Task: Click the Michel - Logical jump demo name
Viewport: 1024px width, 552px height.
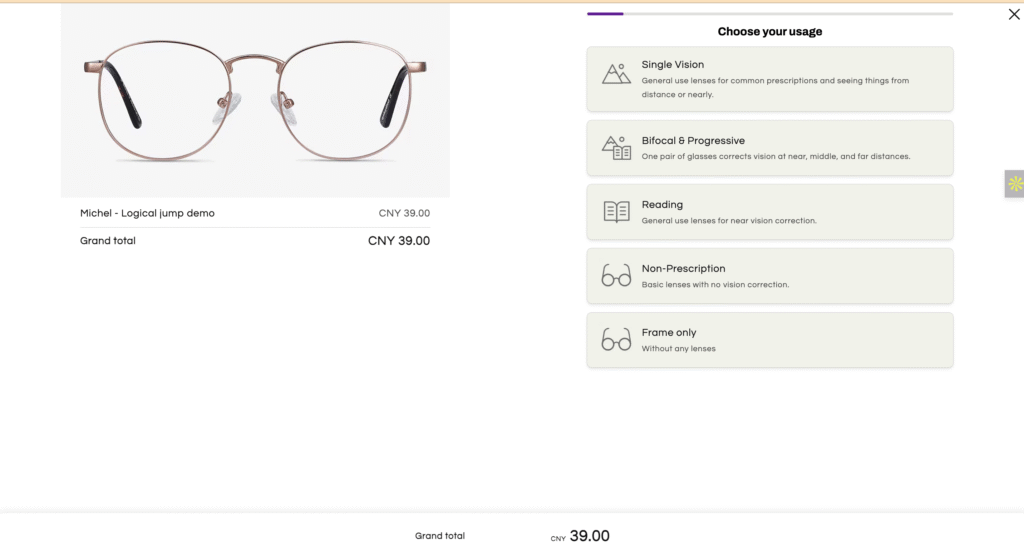Action: click(x=147, y=213)
